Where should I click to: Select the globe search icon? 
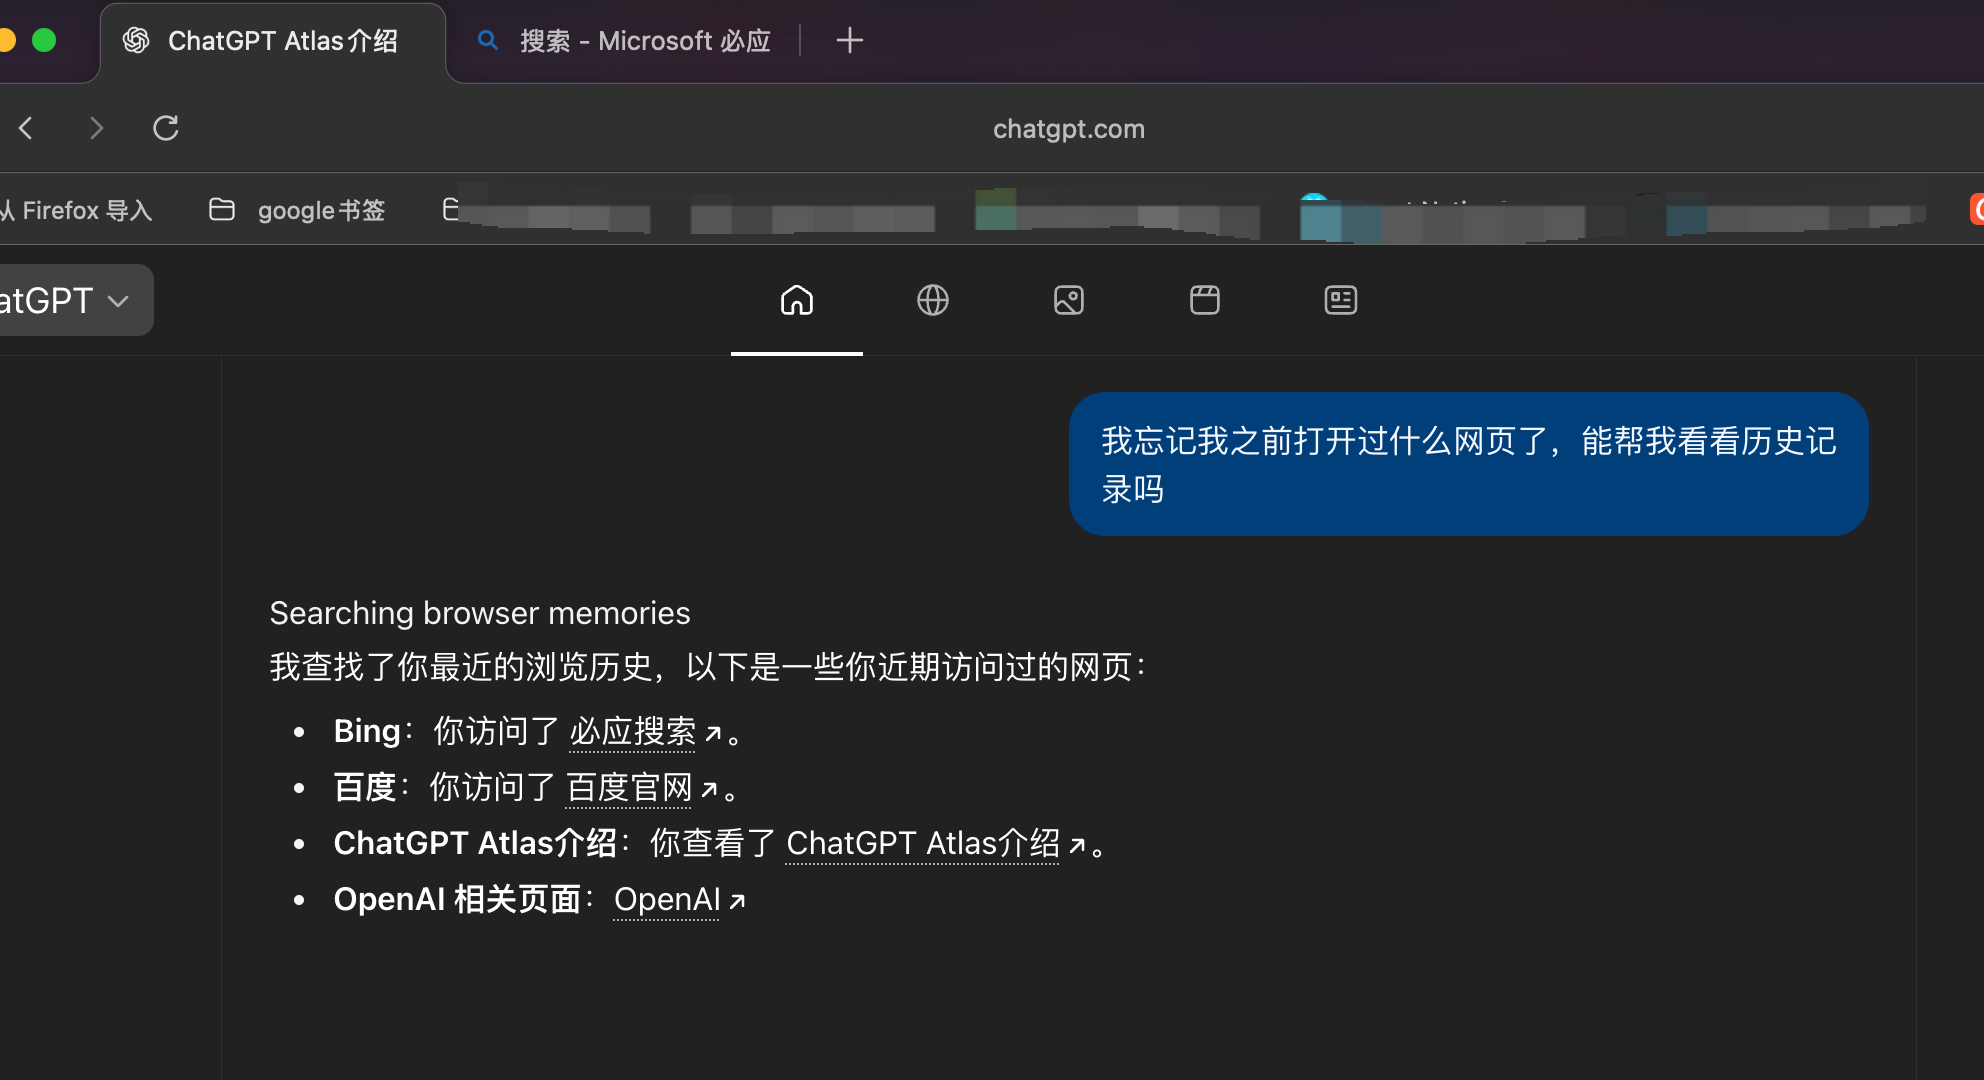(932, 300)
